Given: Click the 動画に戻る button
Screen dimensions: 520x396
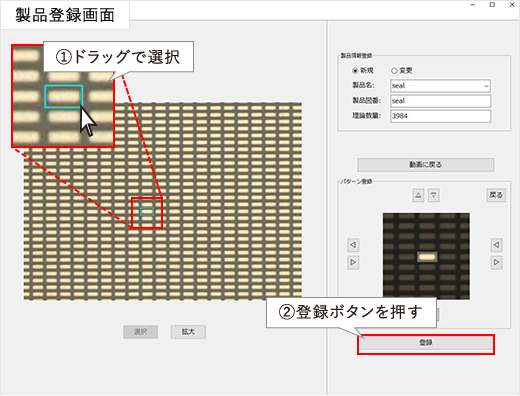Looking at the screenshot, I should (x=426, y=165).
